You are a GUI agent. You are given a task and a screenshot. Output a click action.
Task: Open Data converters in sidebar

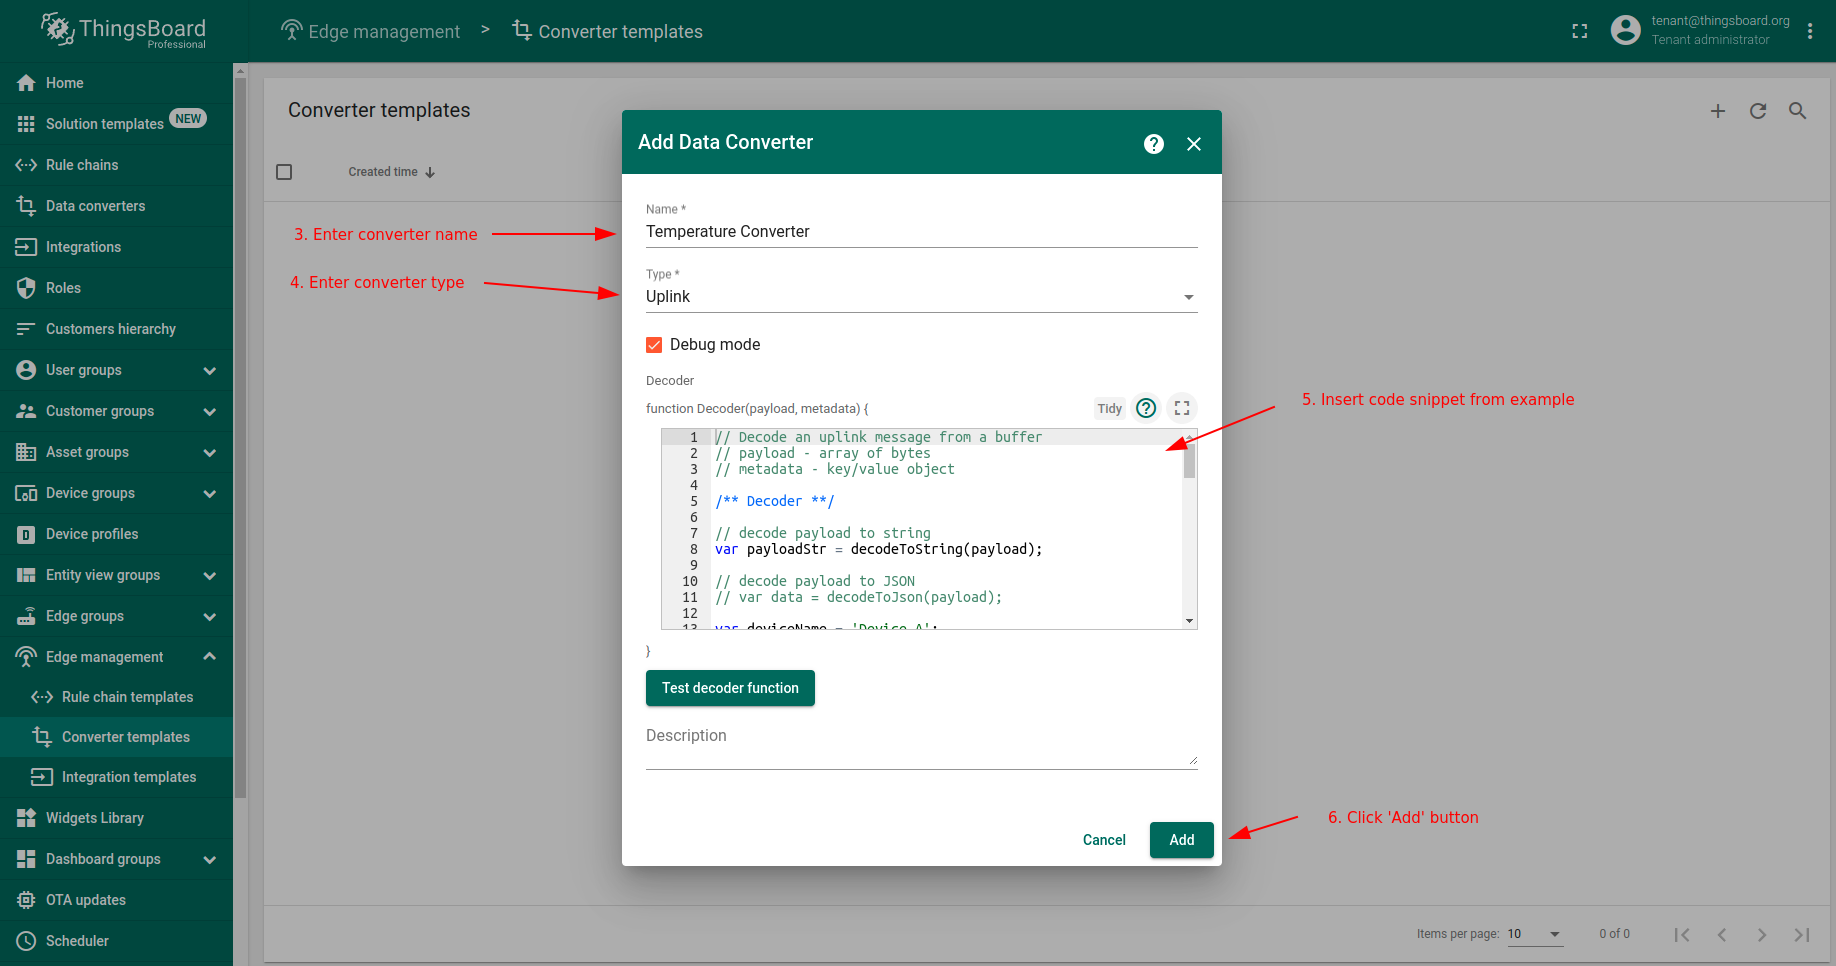click(x=95, y=206)
